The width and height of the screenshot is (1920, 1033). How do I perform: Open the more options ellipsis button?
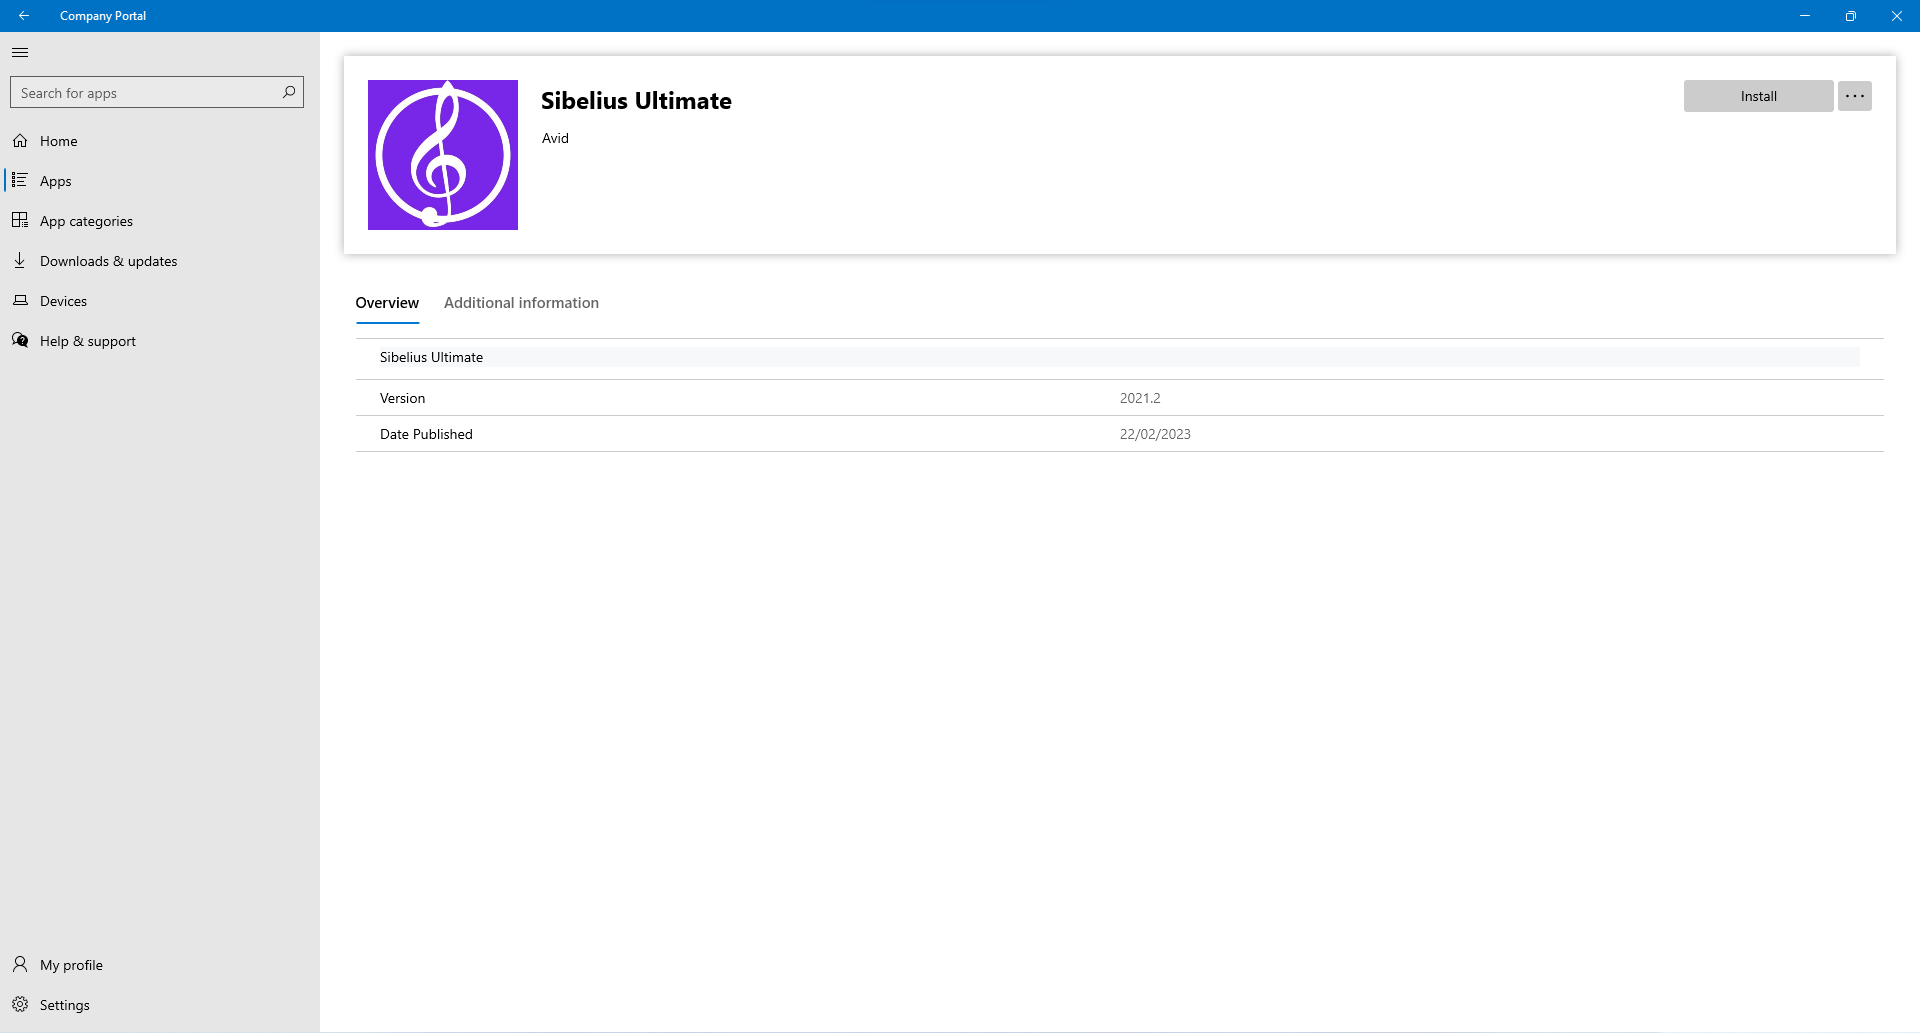click(x=1855, y=96)
